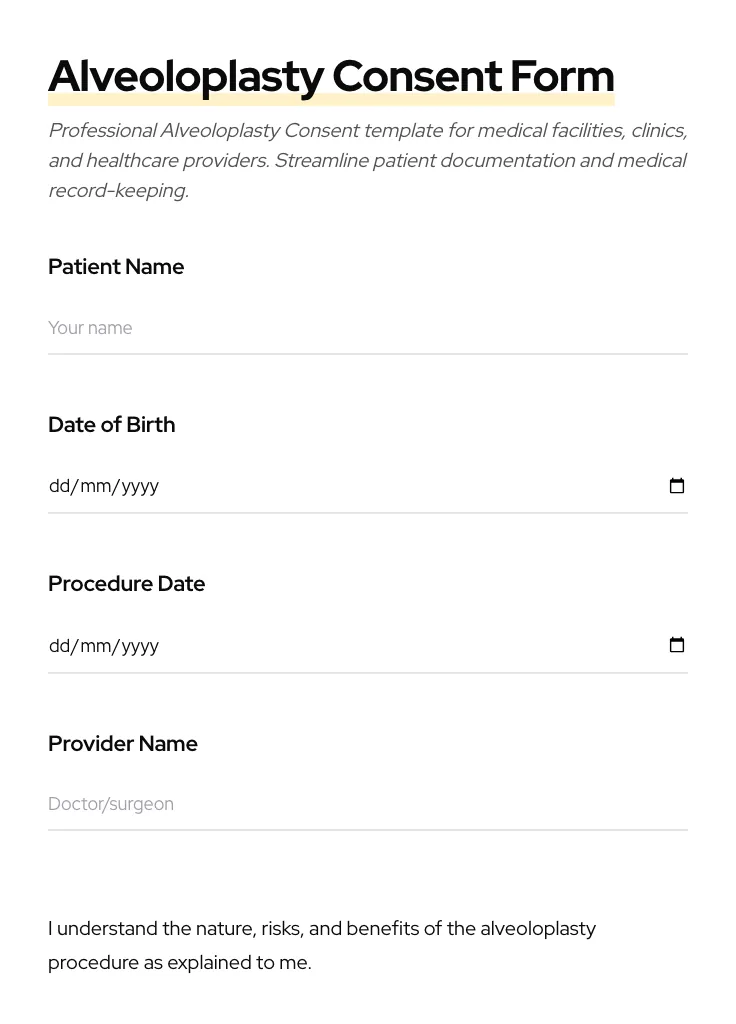Click the underline below the Provider Name field
Viewport: 736px width, 1024px height.
[x=367, y=831]
